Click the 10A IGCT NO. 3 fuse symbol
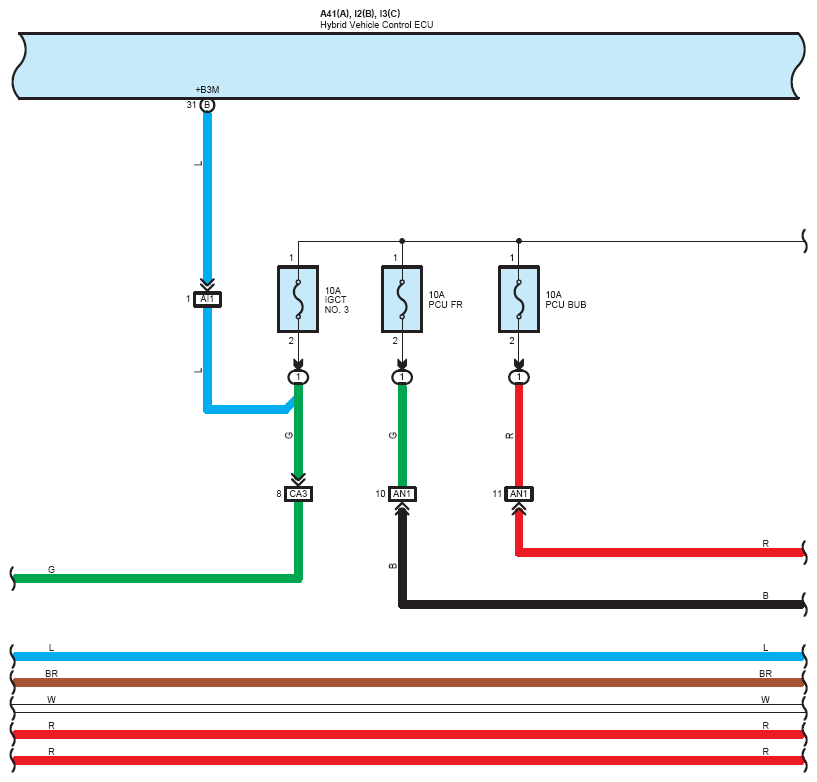817x782 pixels. pyautogui.click(x=297, y=299)
